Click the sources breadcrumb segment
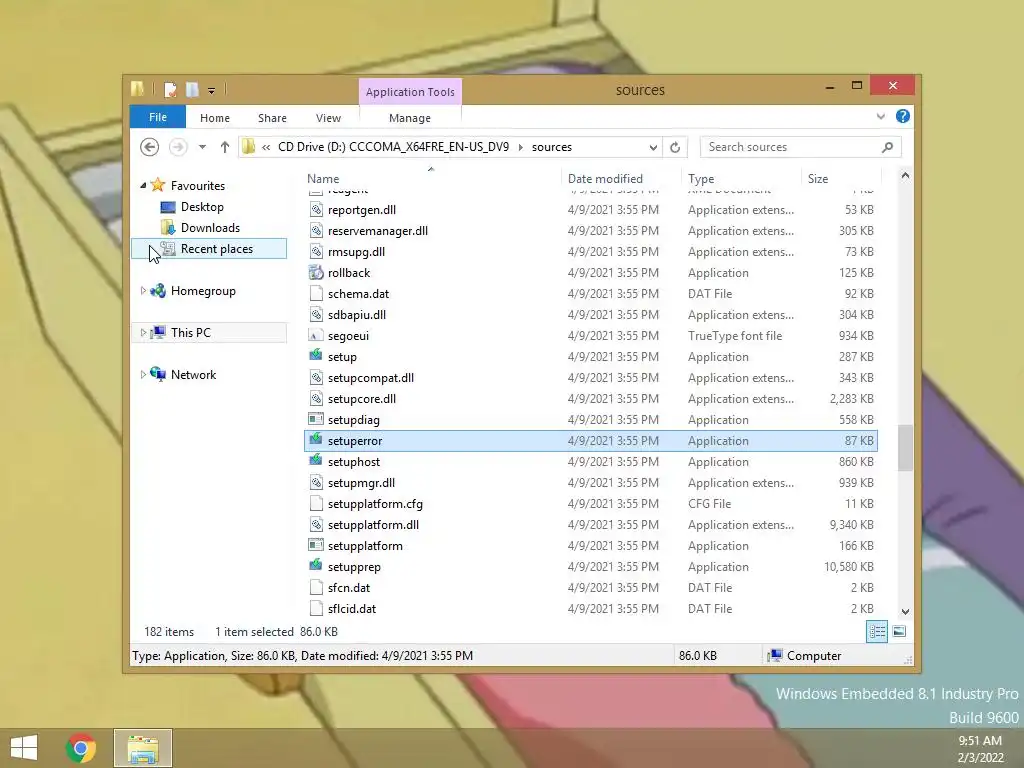 [x=552, y=147]
